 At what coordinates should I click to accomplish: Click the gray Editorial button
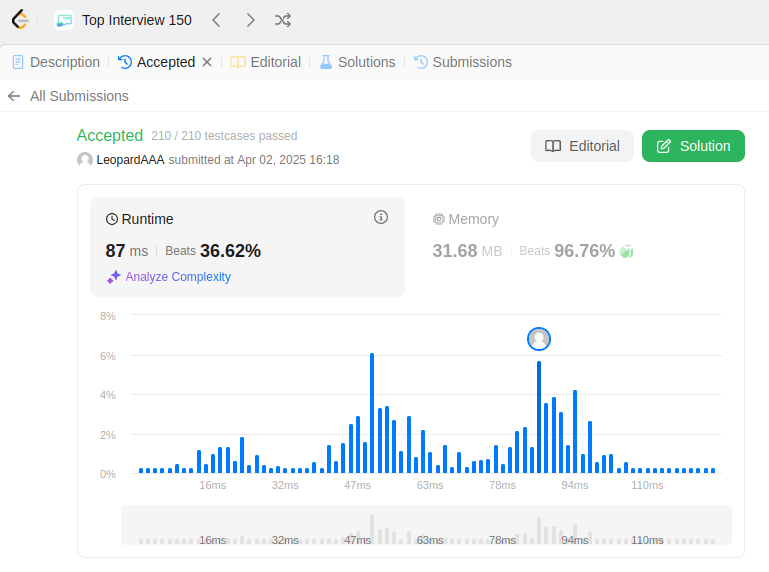(582, 146)
